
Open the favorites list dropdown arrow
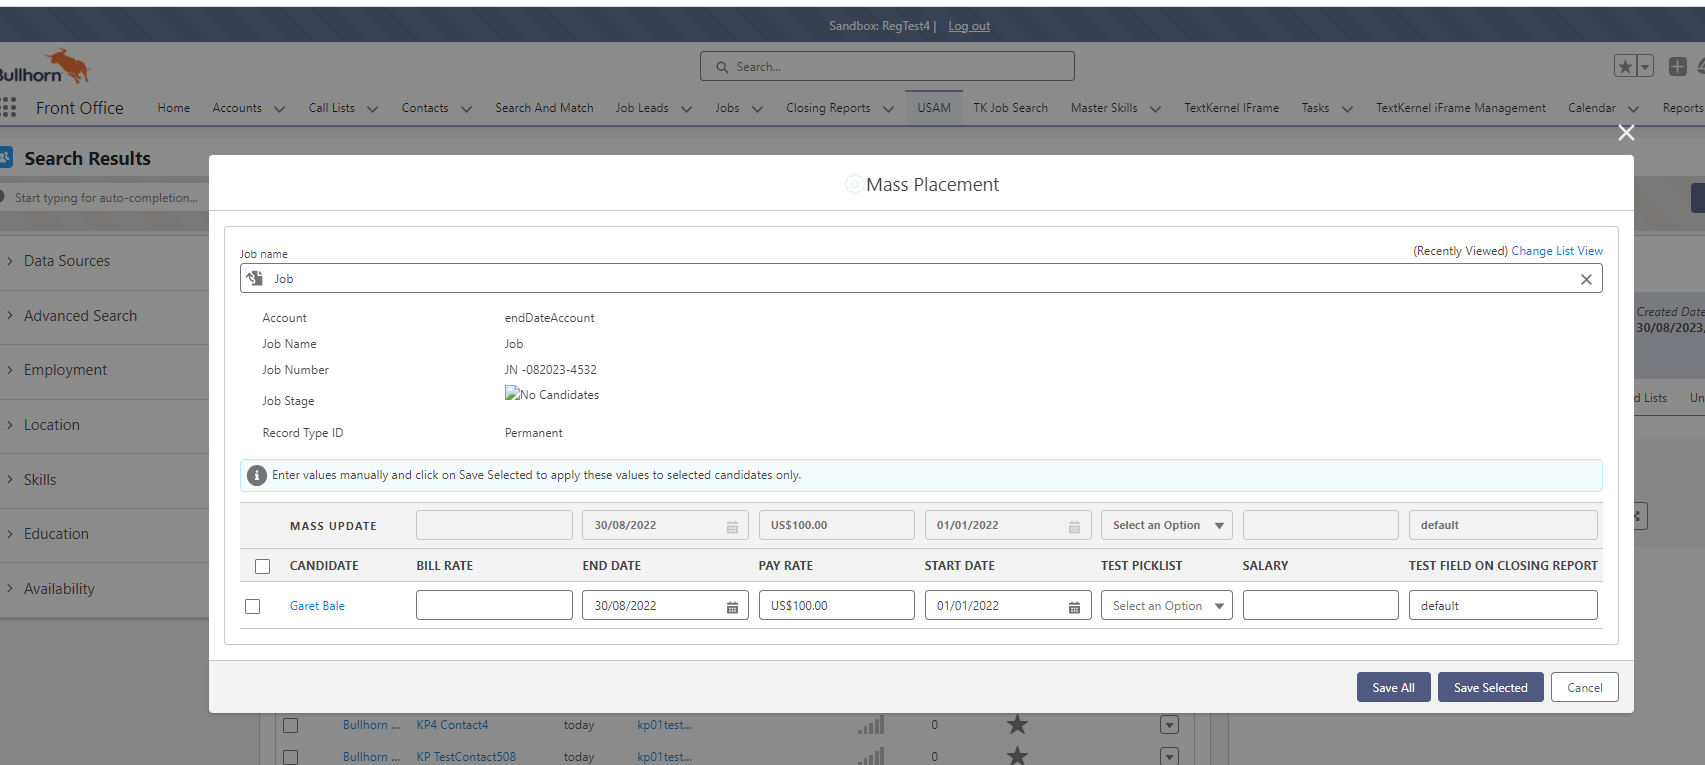coord(1645,66)
